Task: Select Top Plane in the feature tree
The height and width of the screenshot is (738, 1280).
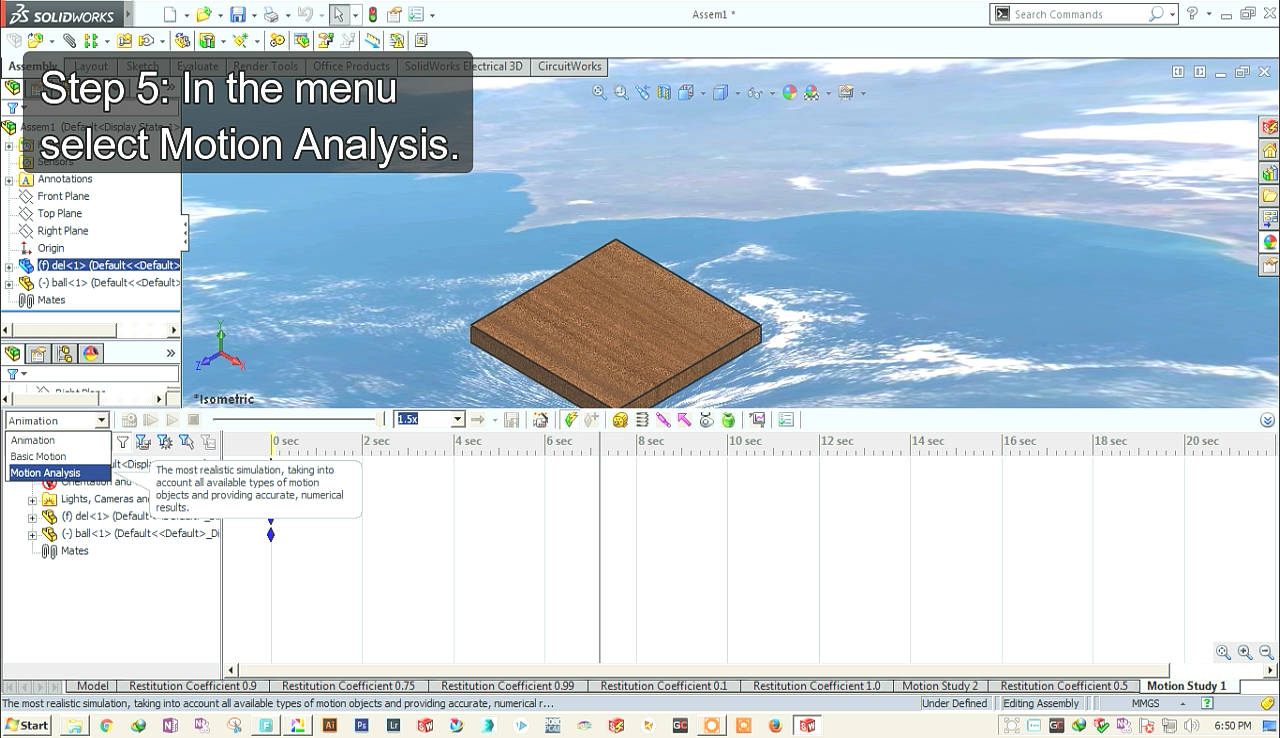Action: pyautogui.click(x=59, y=213)
